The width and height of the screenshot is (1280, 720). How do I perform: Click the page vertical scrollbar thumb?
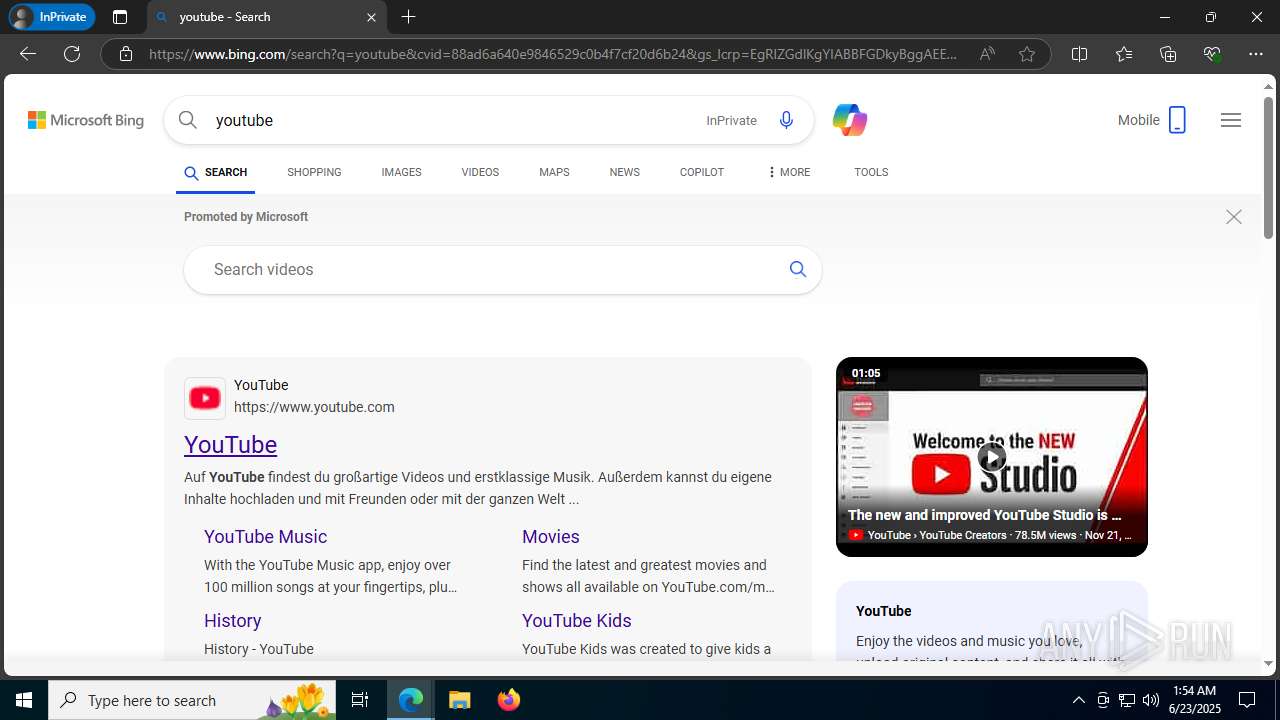tap(1268, 167)
